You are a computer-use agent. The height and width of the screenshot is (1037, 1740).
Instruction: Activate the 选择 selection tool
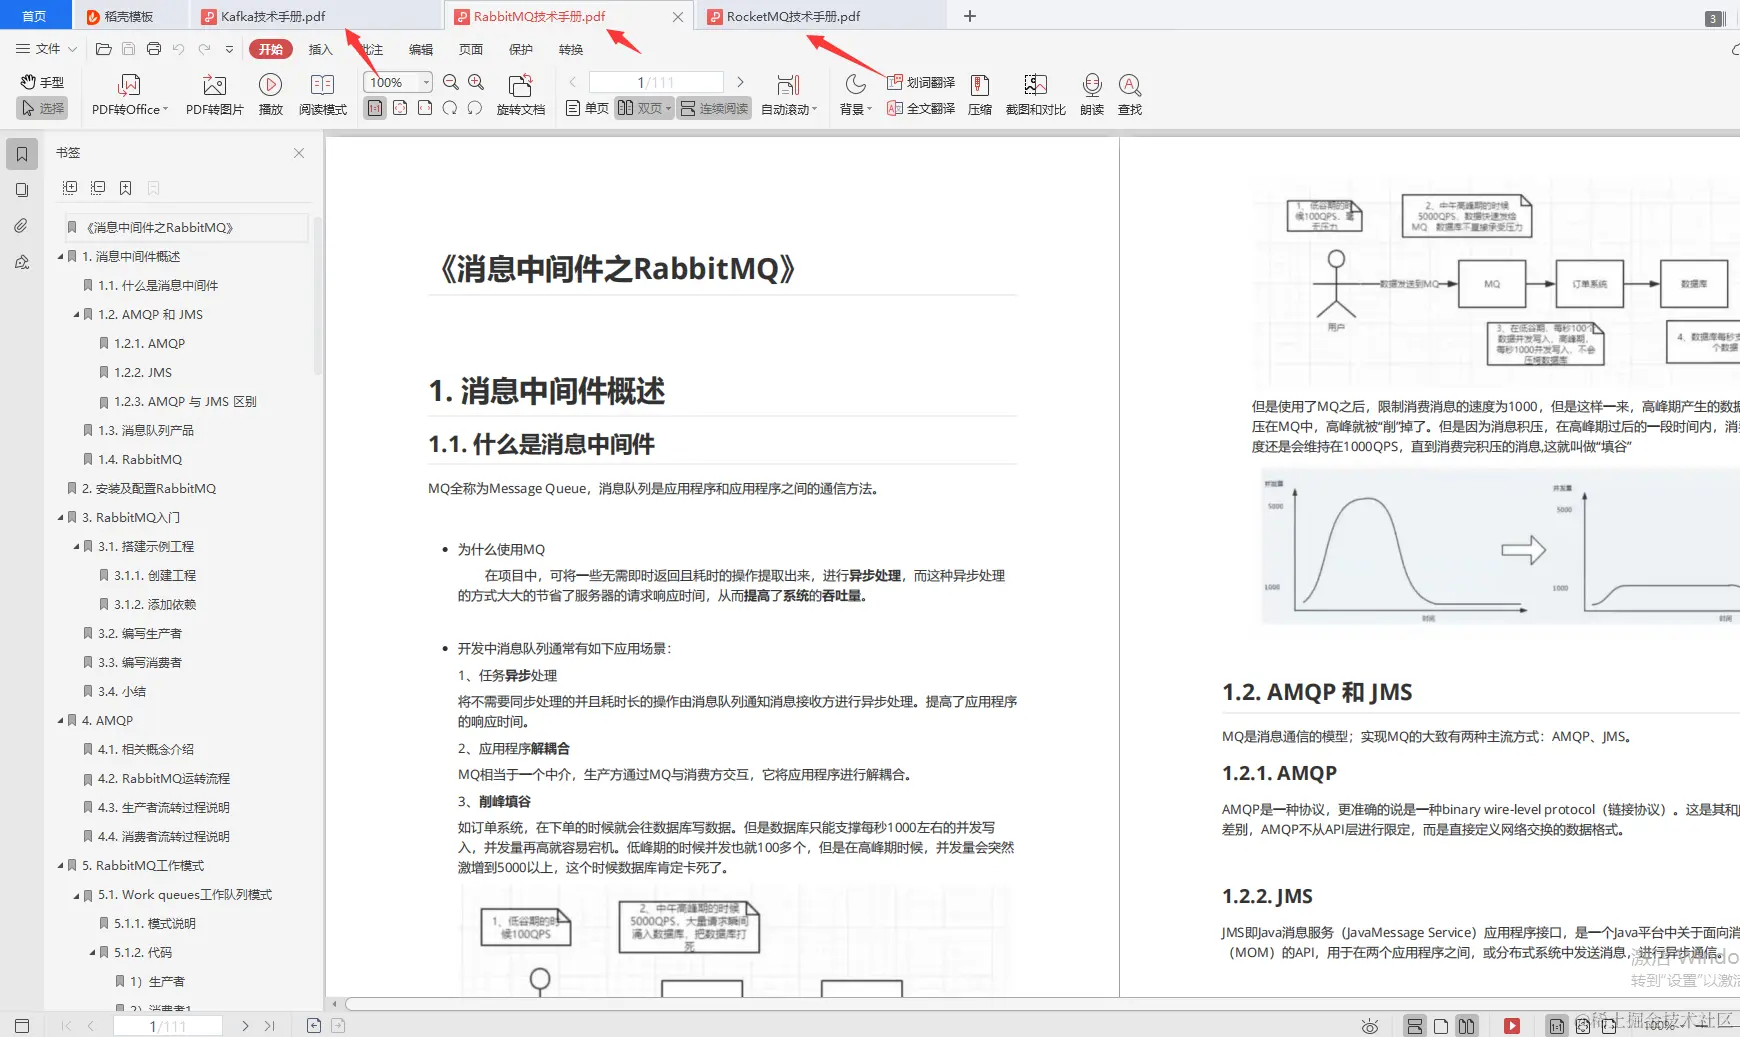tap(42, 108)
